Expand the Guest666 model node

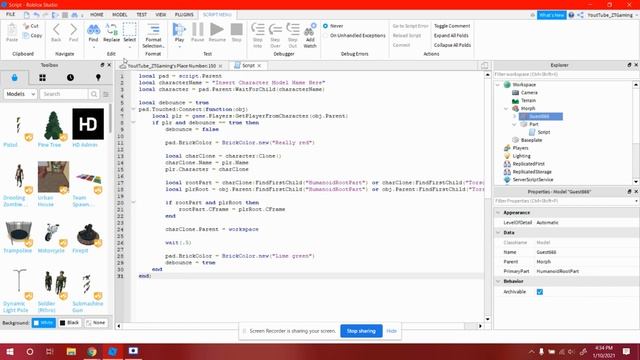pyautogui.click(x=514, y=117)
